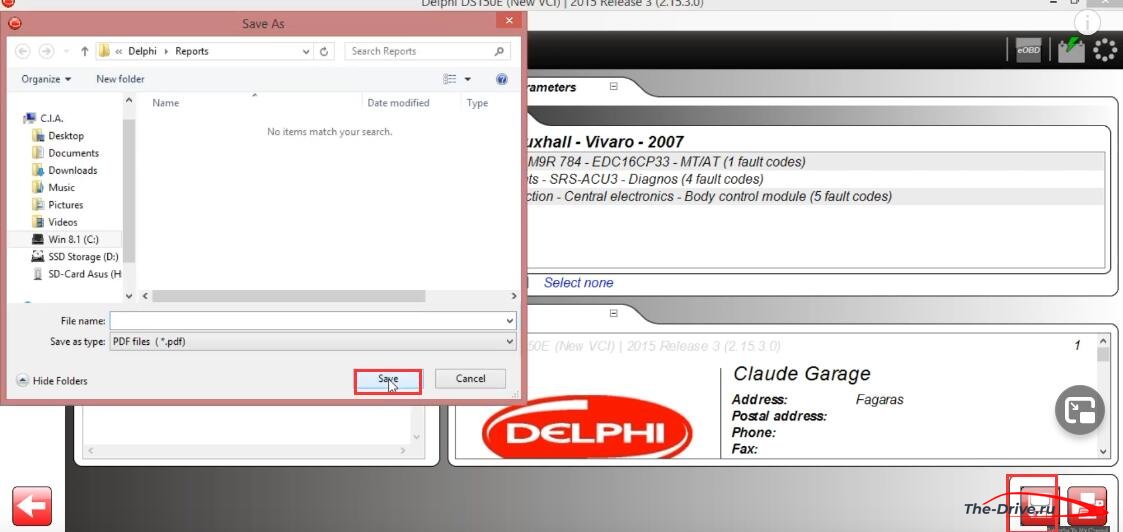Click the Back arrow in Save As dialog

(x=22, y=52)
